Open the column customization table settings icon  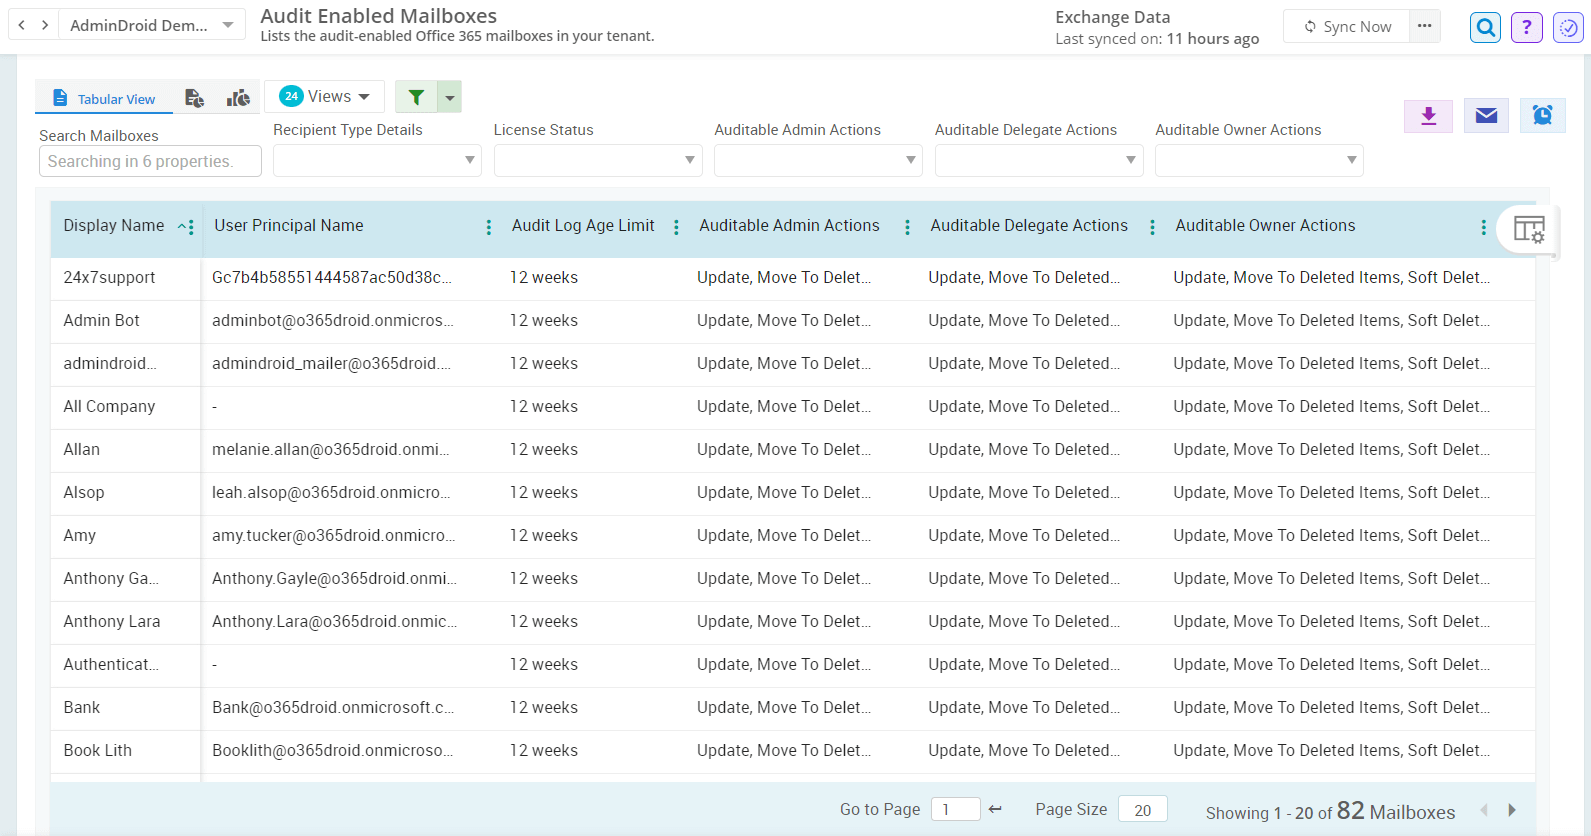(1529, 230)
